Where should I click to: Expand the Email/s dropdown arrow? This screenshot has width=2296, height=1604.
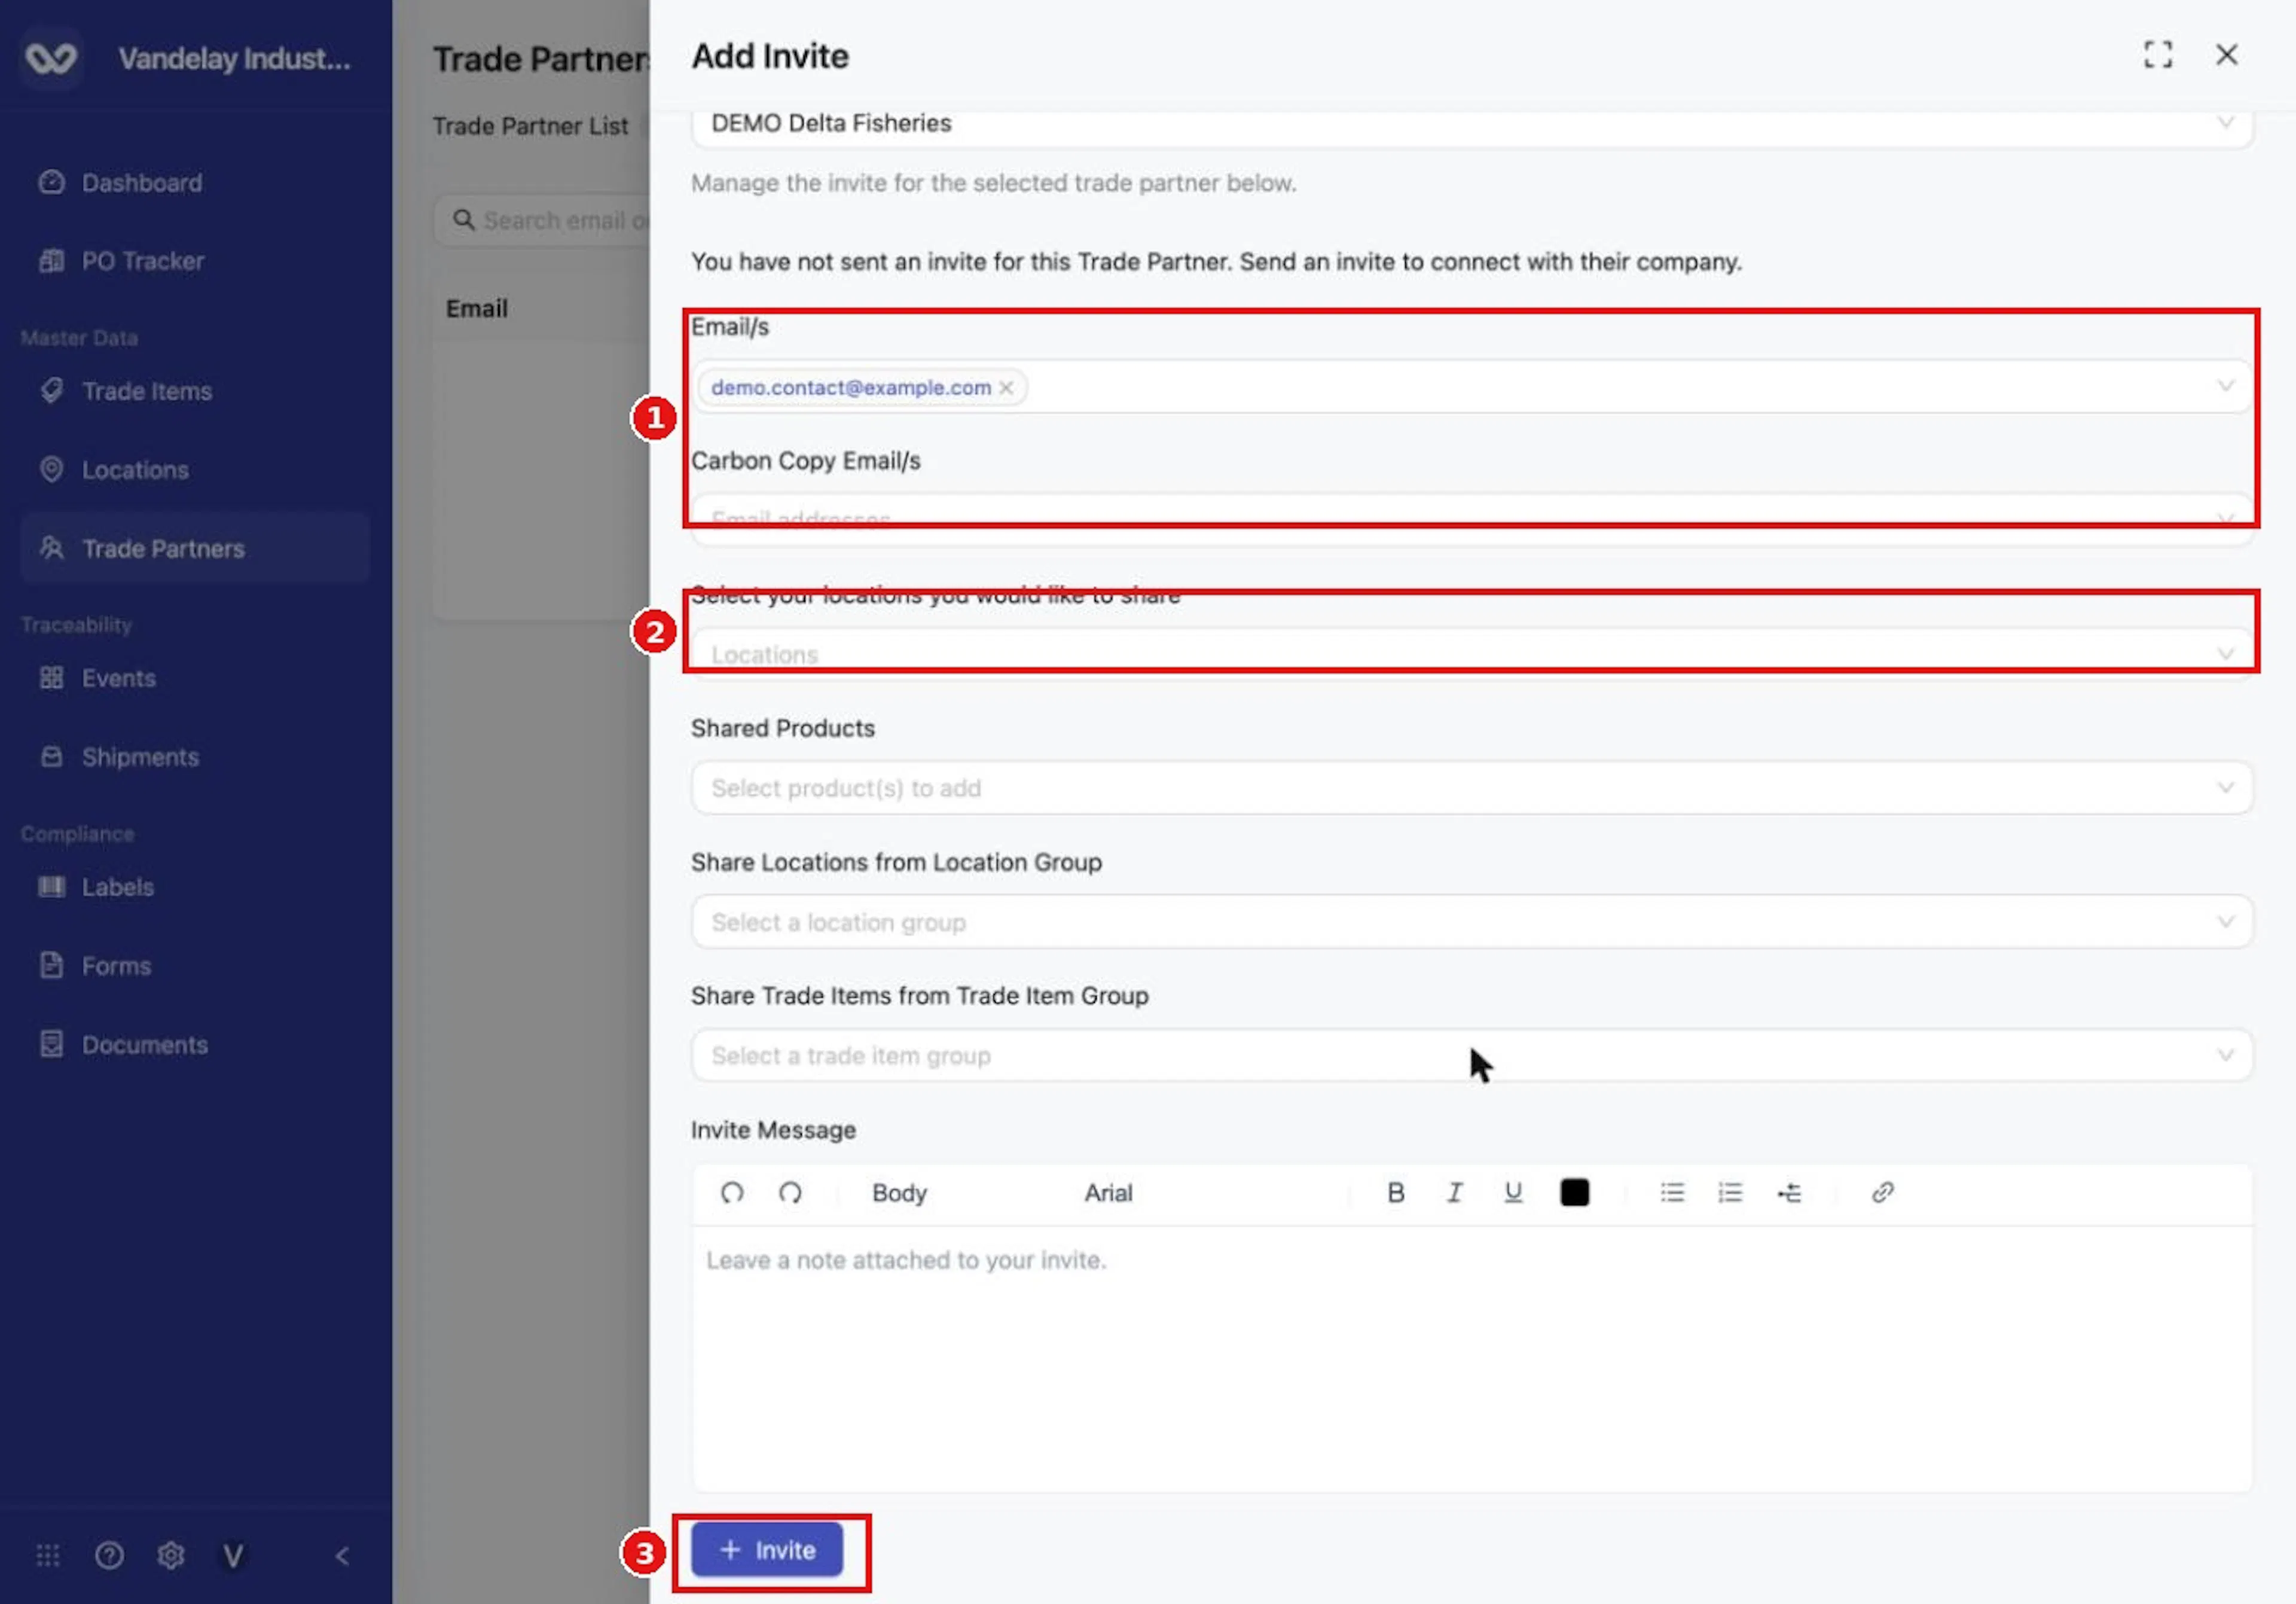point(2225,386)
